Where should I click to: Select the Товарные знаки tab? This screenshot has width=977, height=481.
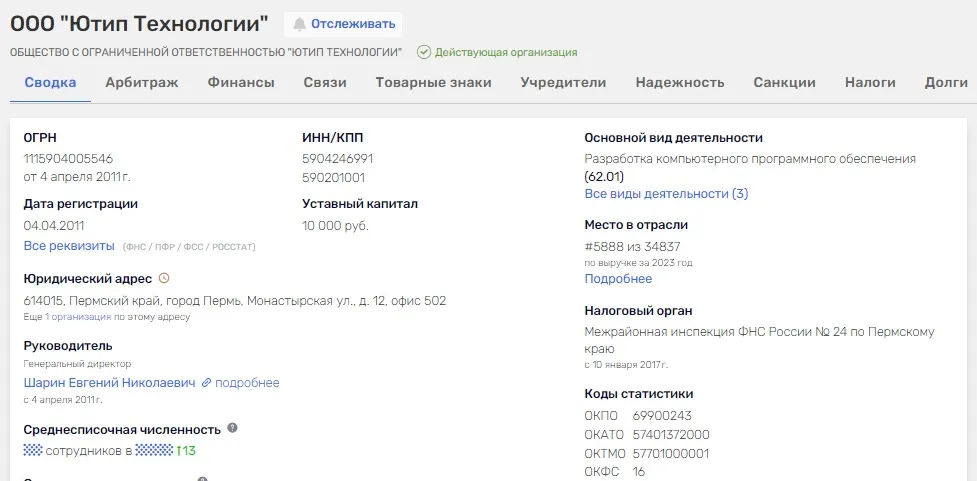coord(434,82)
